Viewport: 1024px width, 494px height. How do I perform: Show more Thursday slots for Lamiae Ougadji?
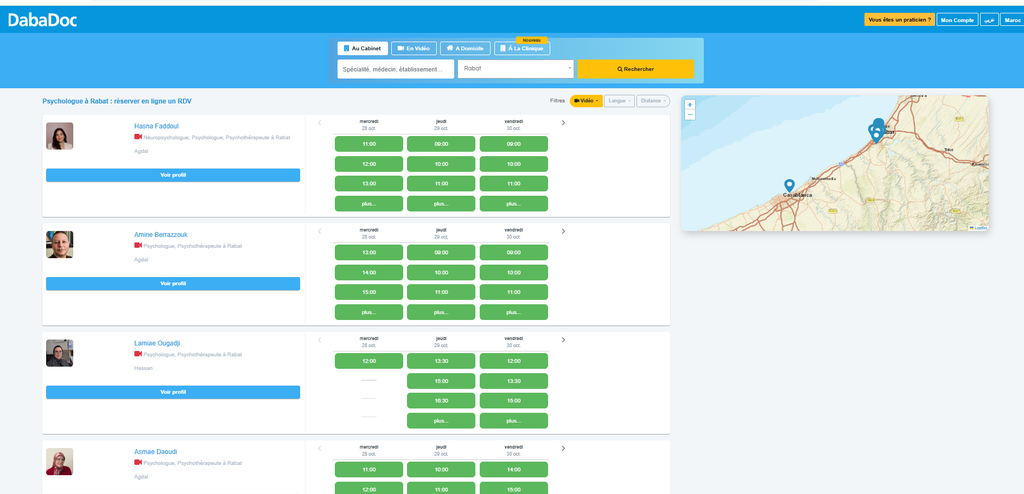tap(441, 421)
